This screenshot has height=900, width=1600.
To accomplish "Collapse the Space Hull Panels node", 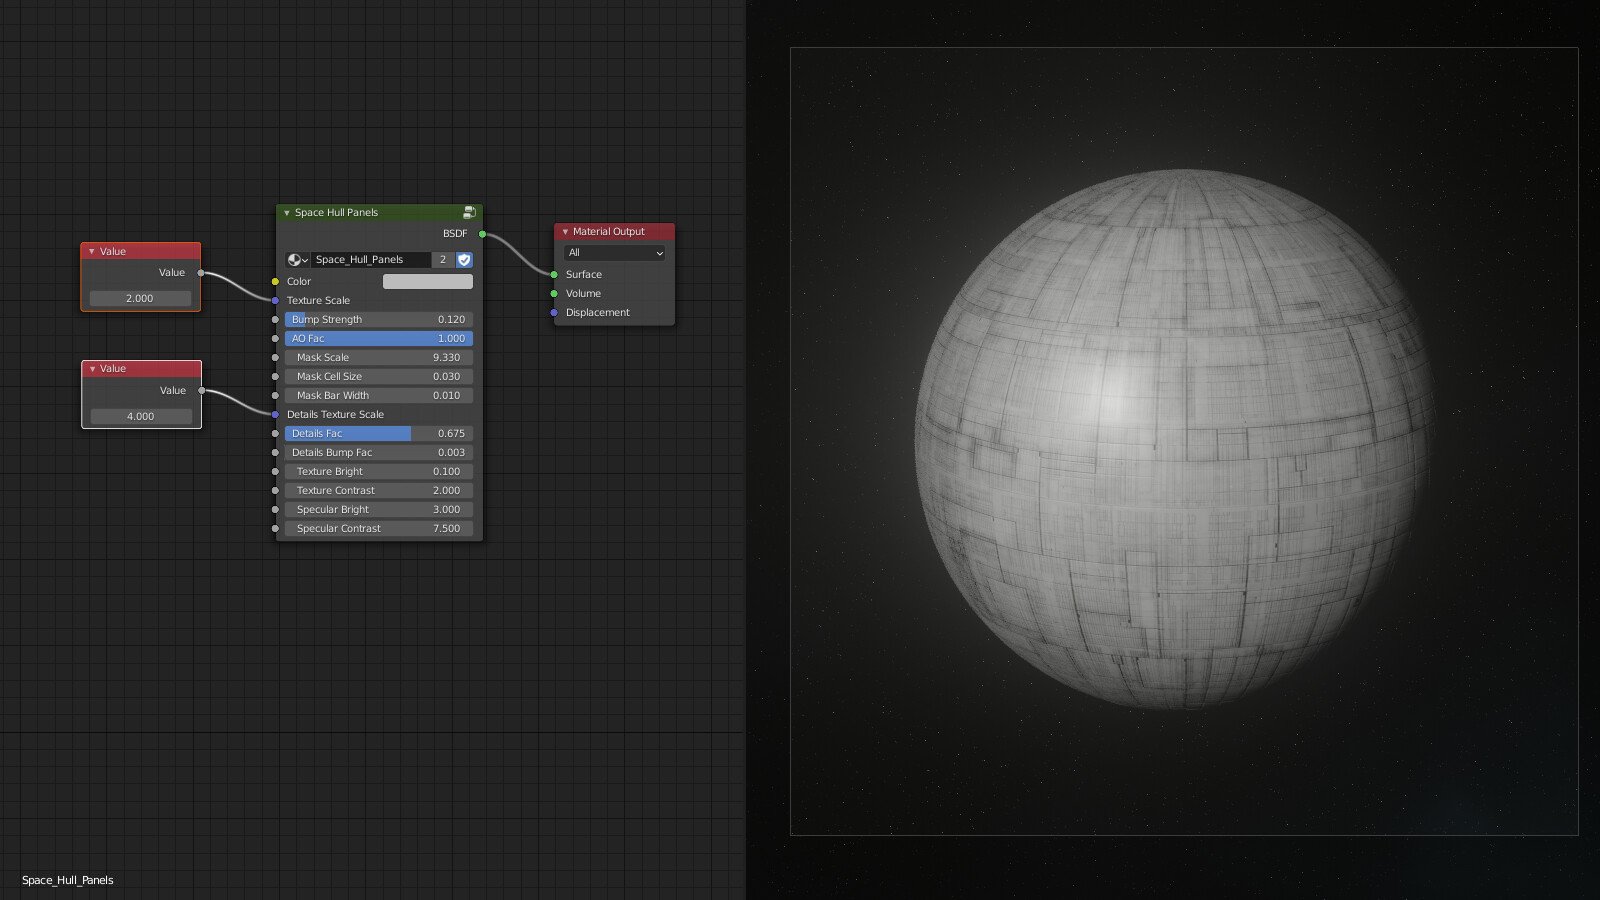I will point(288,213).
